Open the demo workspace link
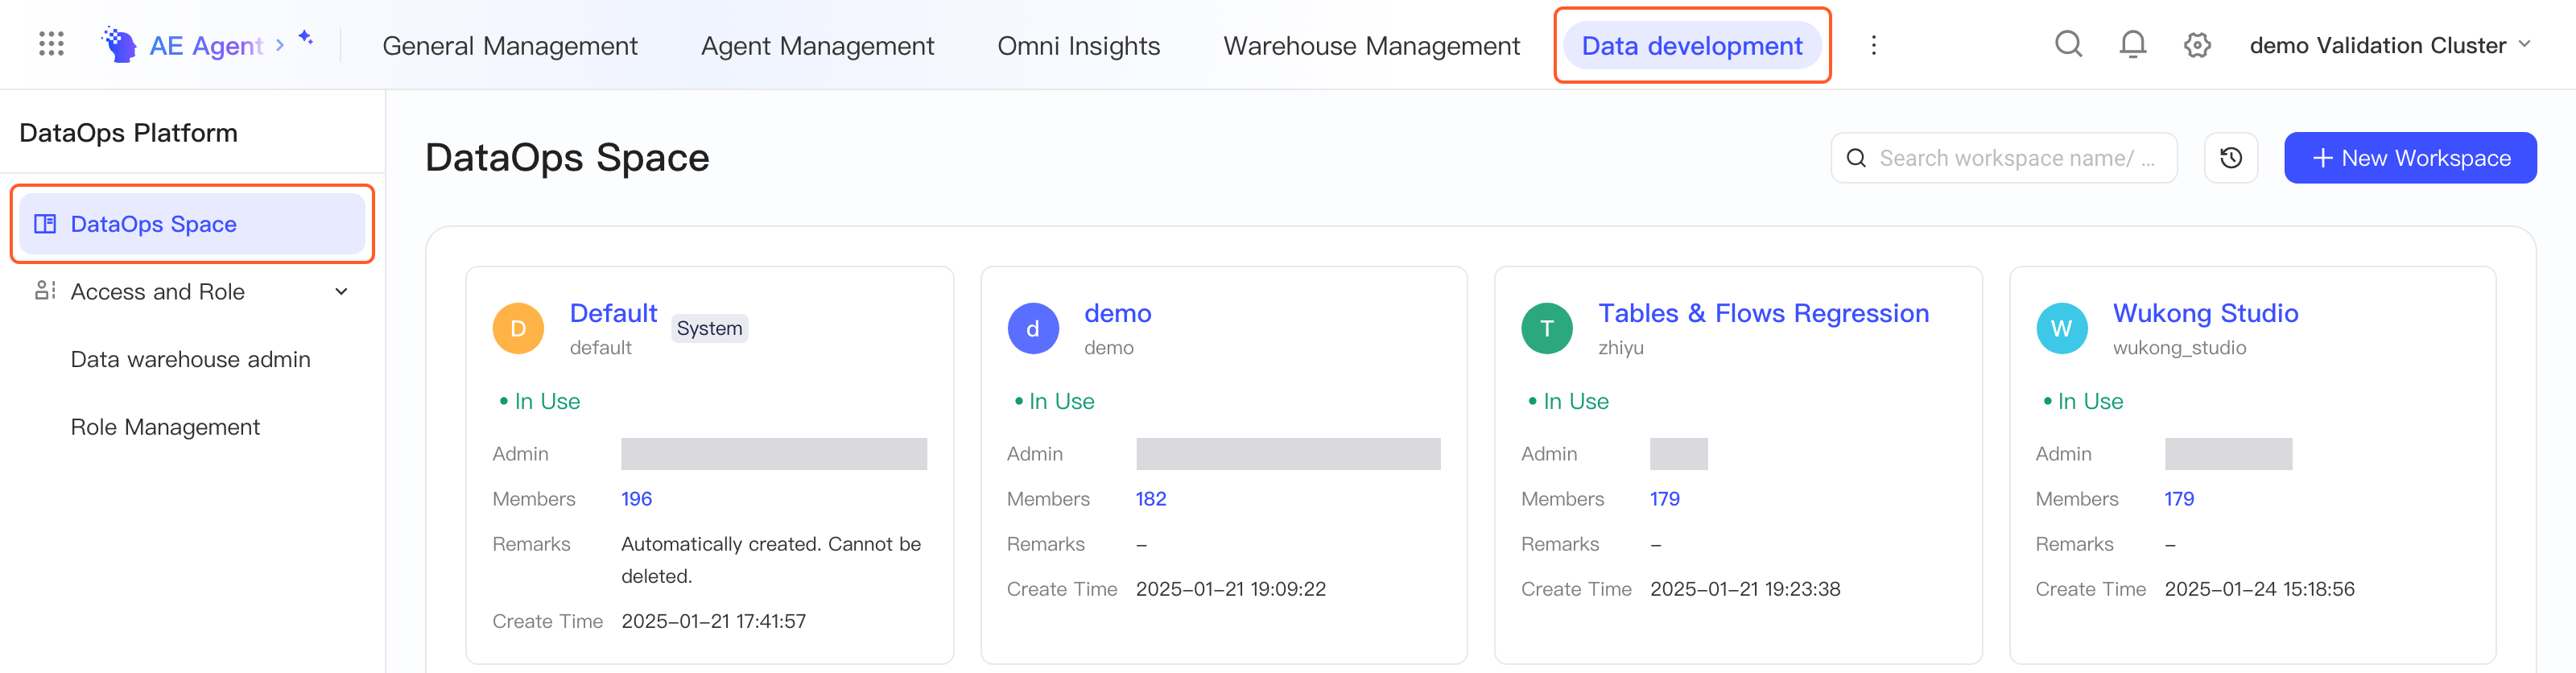Screen dimensions: 2576x673 click(1117, 313)
